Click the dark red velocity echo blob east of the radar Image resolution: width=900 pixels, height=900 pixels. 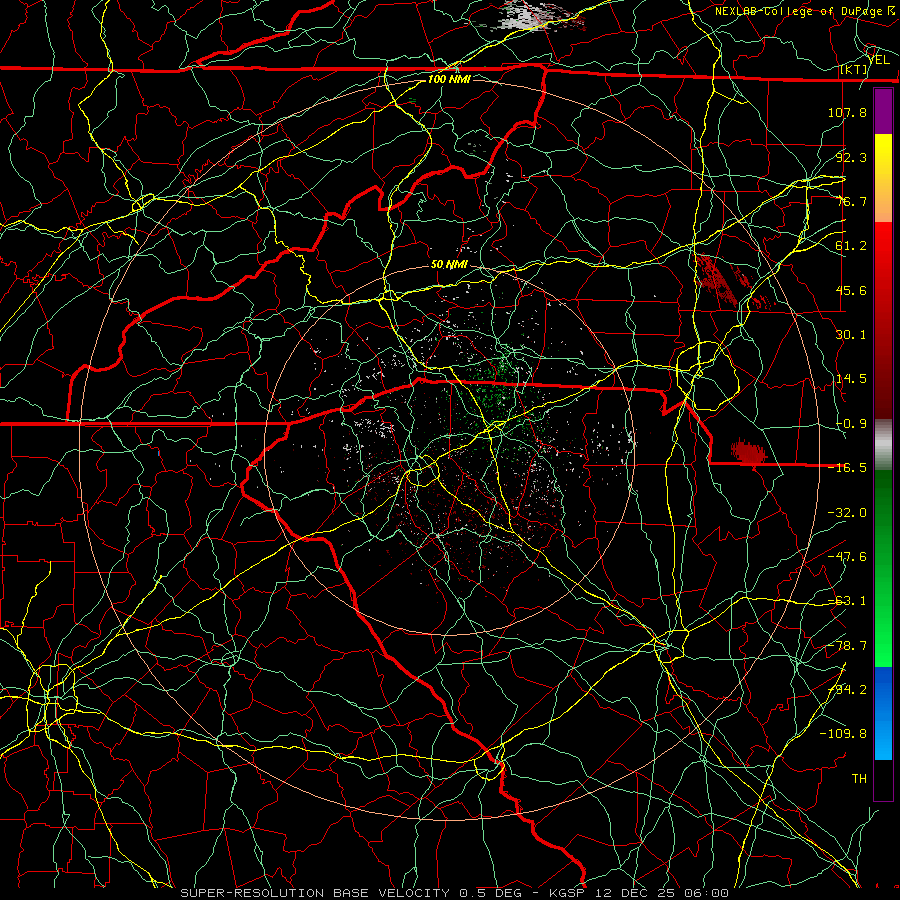tap(748, 452)
